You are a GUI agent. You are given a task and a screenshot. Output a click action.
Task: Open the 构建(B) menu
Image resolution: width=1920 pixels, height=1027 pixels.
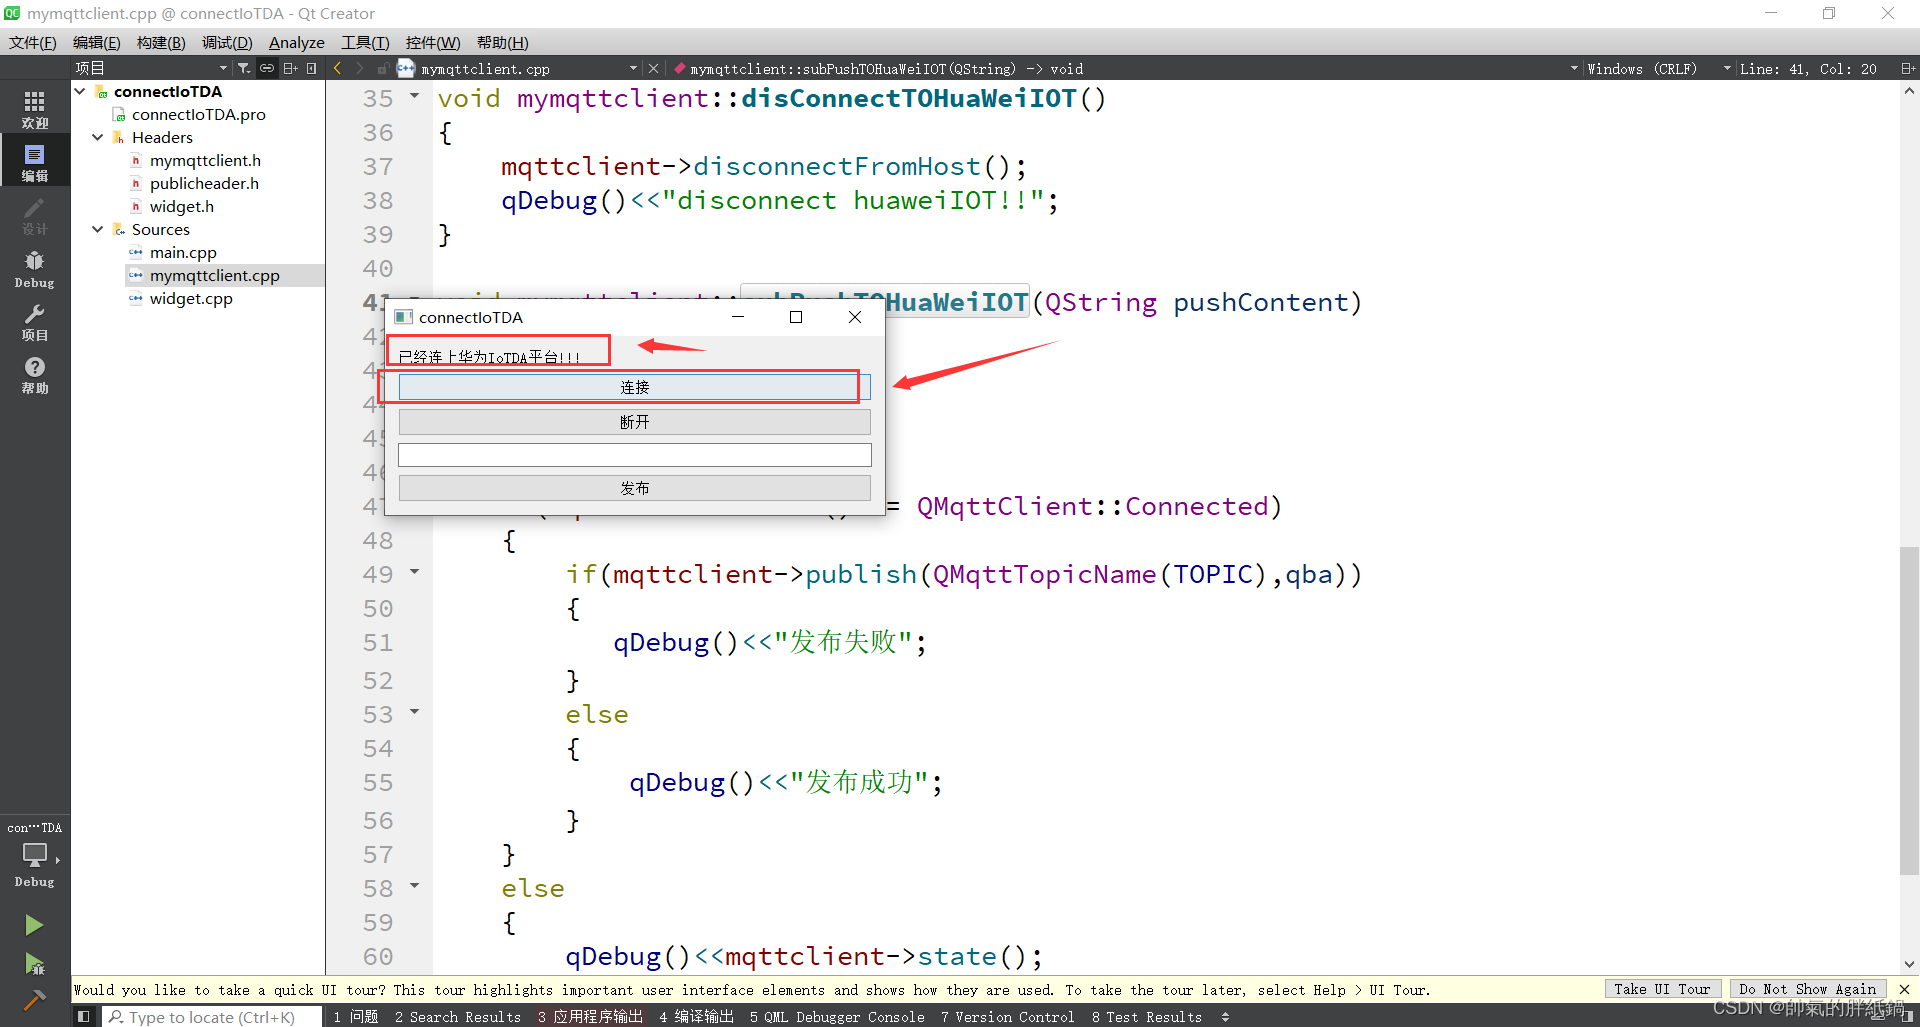[161, 42]
